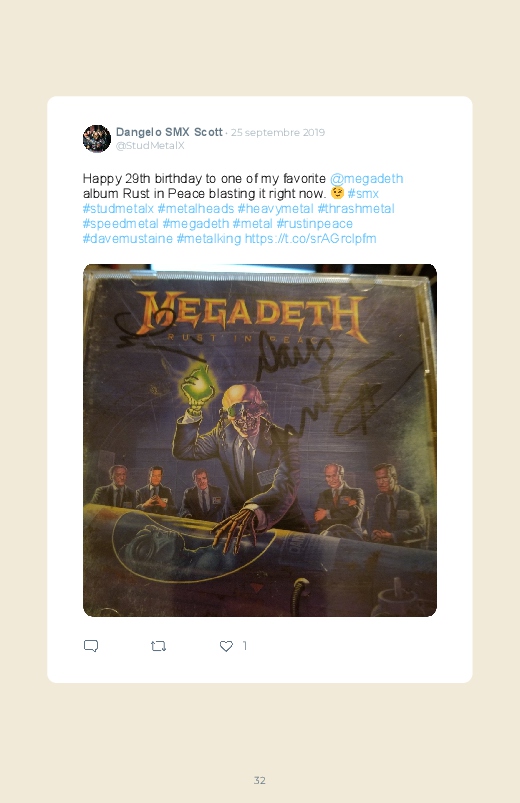Follow the t.co/srAGrclpfm short link
The width and height of the screenshot is (520, 803).
pos(310,239)
